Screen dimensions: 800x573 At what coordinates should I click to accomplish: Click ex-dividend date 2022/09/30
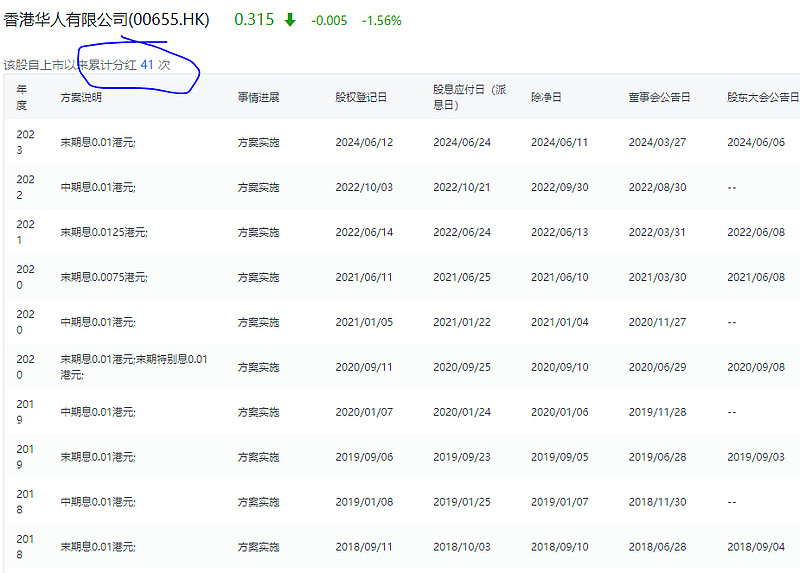click(x=560, y=187)
